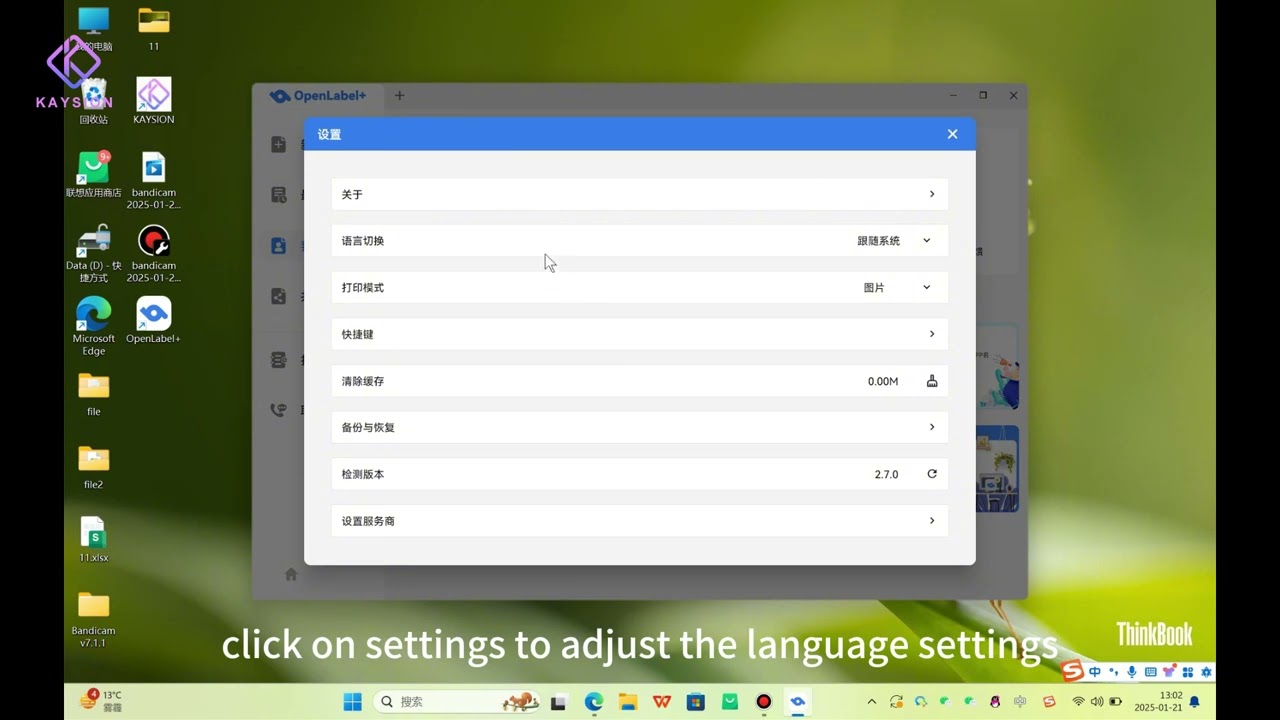
Task: Add a new tab with plus button
Action: (399, 96)
